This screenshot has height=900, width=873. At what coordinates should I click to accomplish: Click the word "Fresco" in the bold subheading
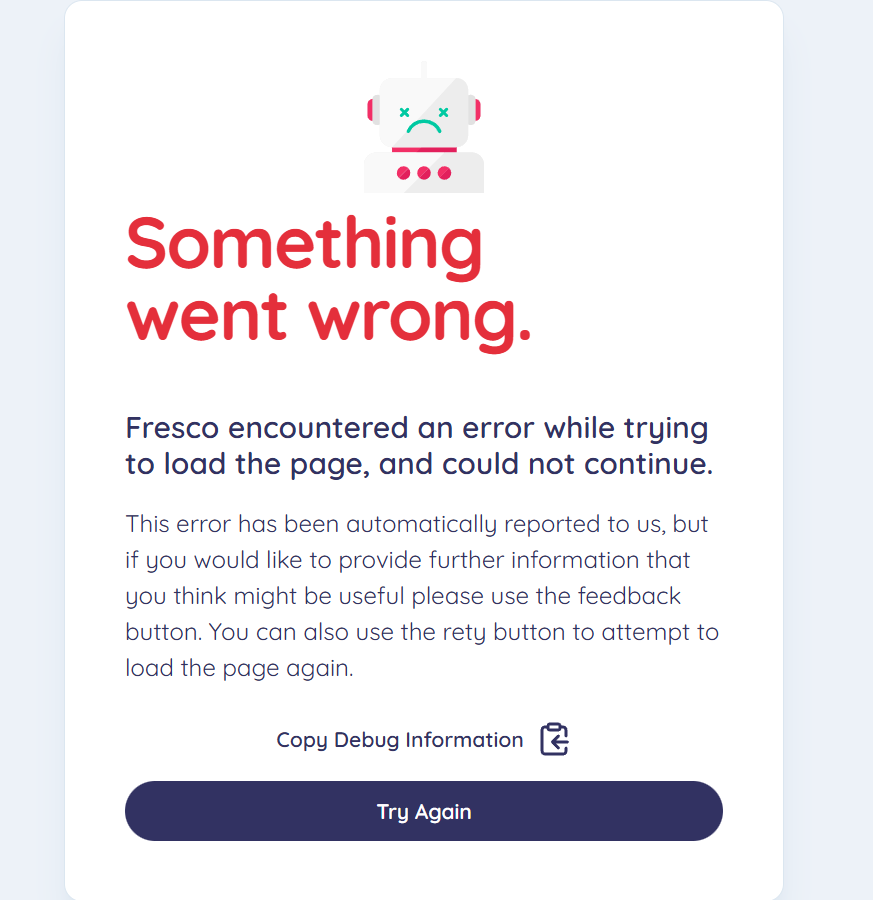[172, 428]
